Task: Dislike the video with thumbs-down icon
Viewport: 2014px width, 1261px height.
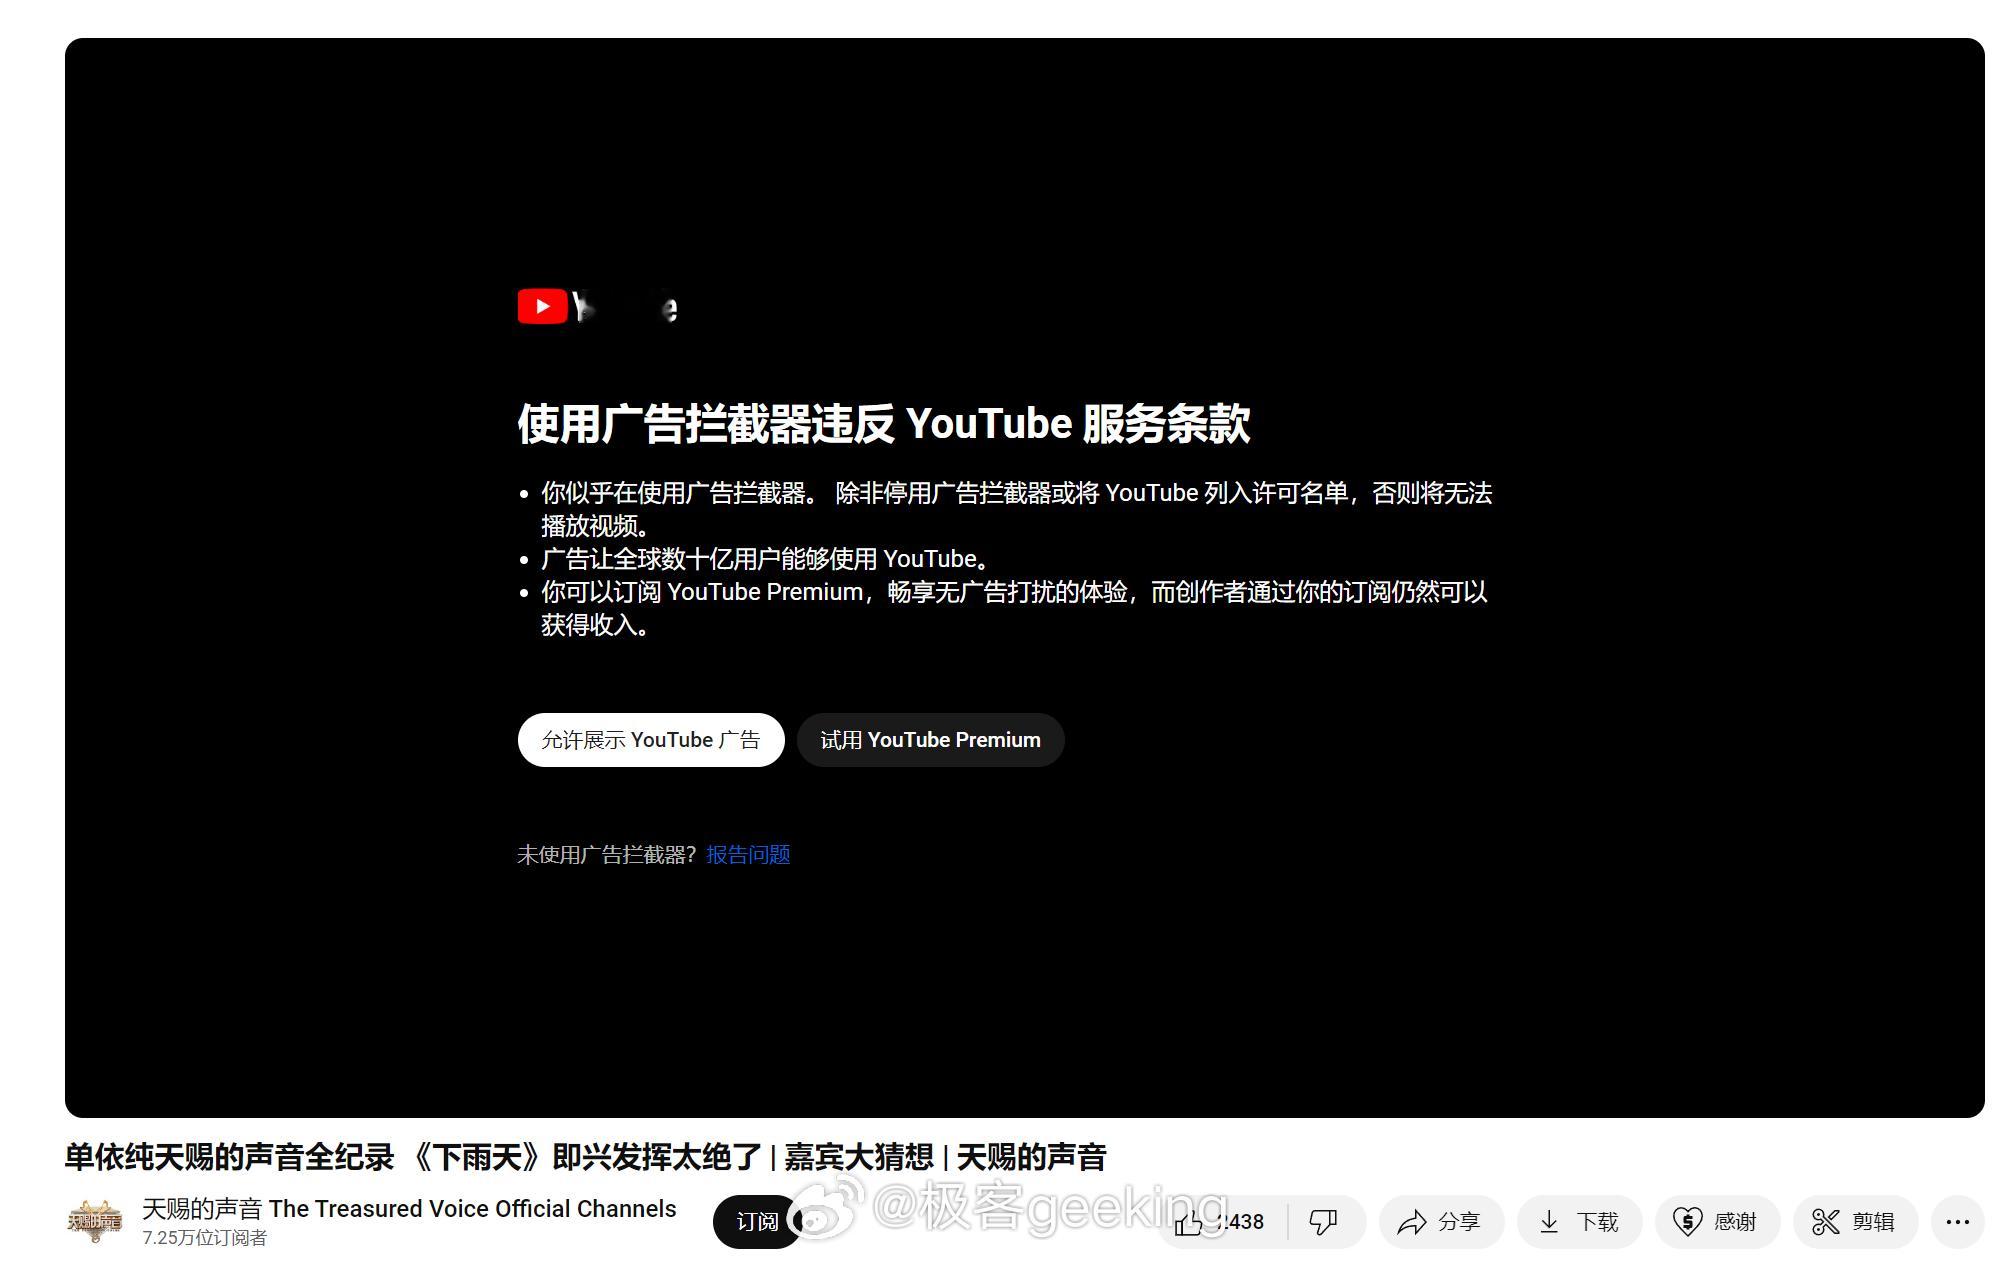Action: pyautogui.click(x=1325, y=1222)
